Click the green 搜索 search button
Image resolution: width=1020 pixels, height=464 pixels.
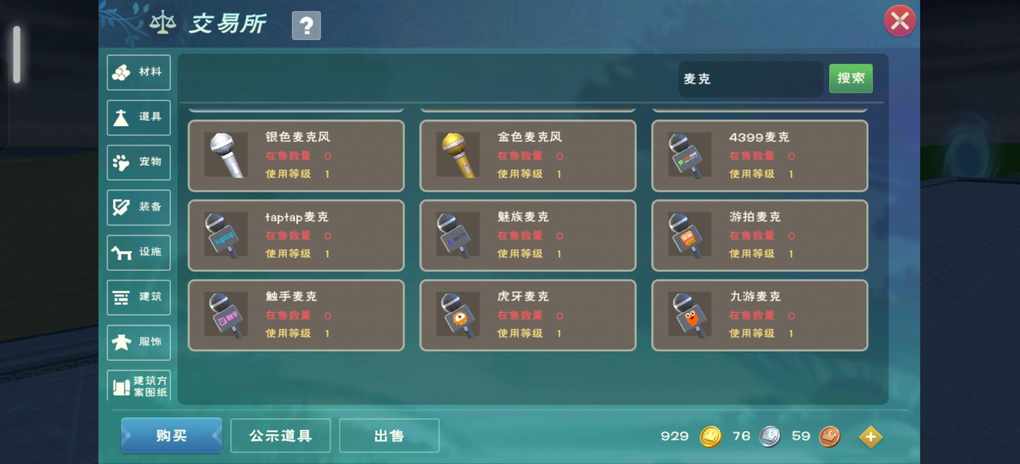coord(850,79)
